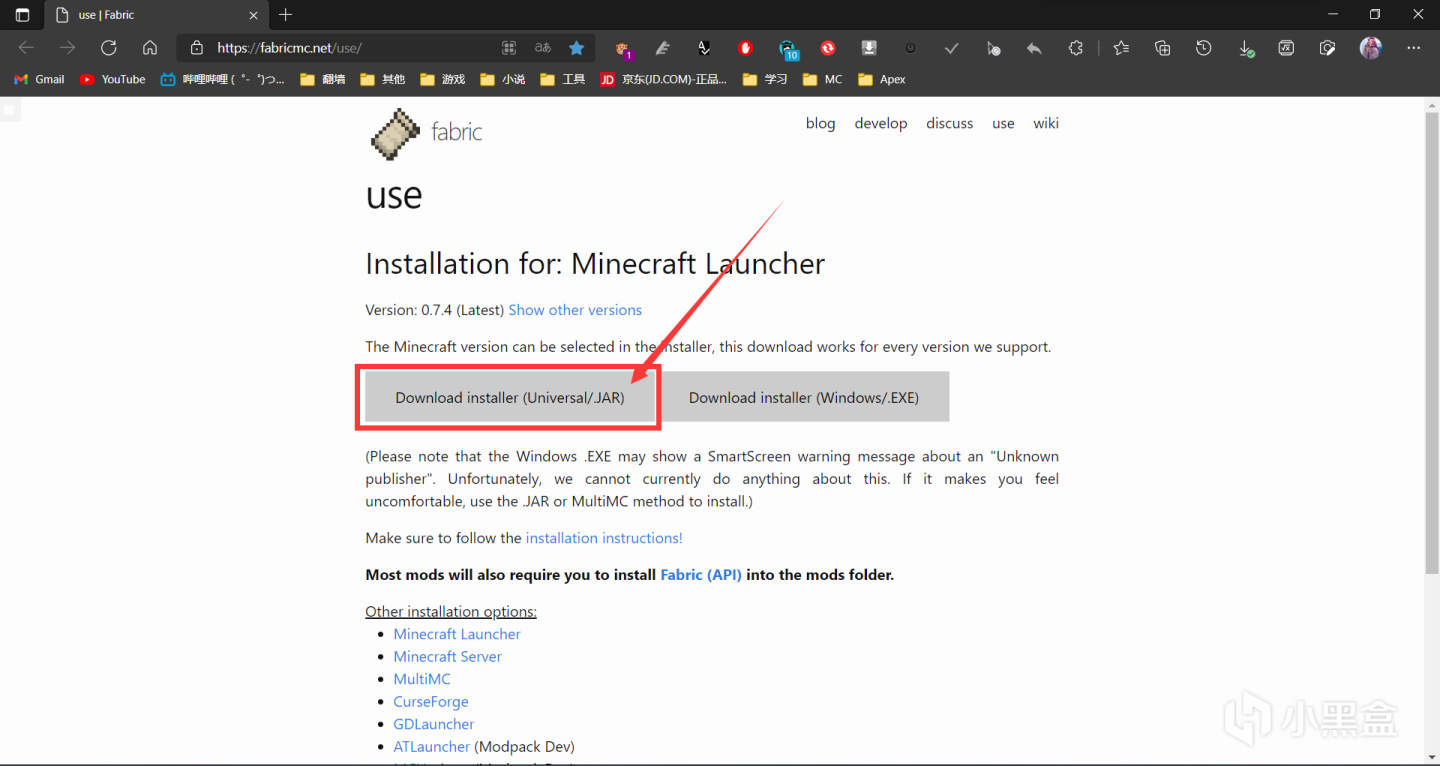Open the Favorites list
1440x766 pixels.
[1121, 48]
